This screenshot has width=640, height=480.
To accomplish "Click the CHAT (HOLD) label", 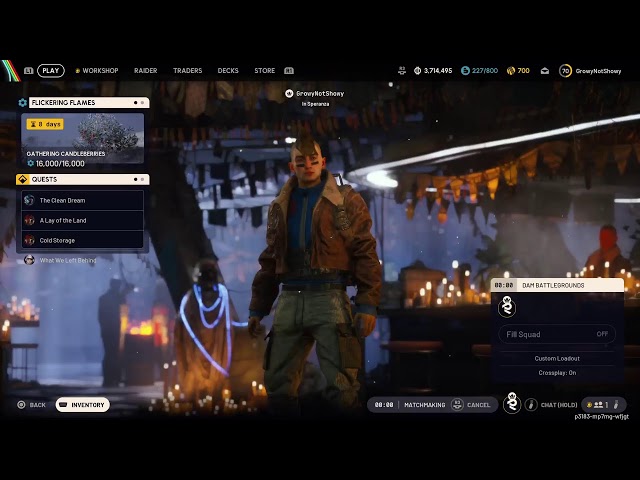I will [x=559, y=405].
